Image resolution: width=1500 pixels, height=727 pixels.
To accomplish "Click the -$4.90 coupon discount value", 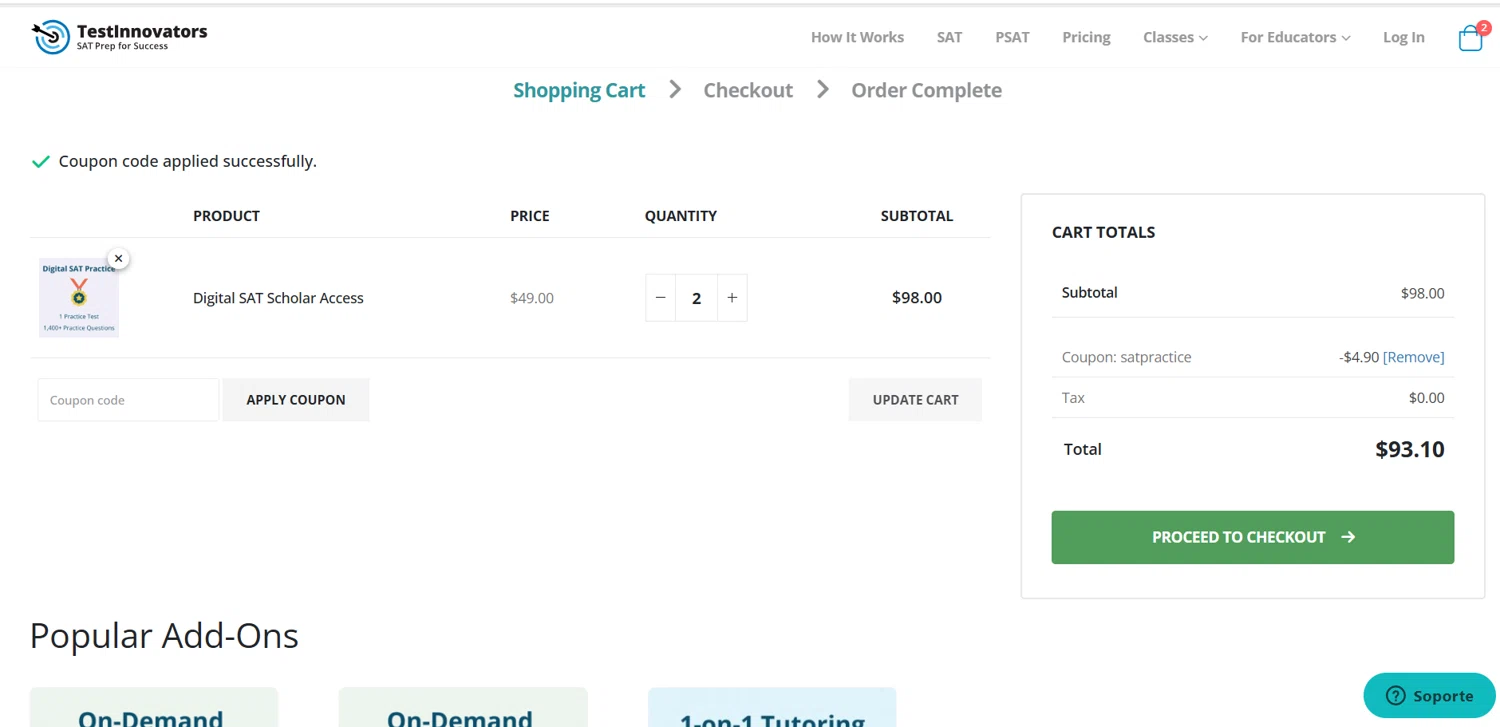I will 1359,357.
